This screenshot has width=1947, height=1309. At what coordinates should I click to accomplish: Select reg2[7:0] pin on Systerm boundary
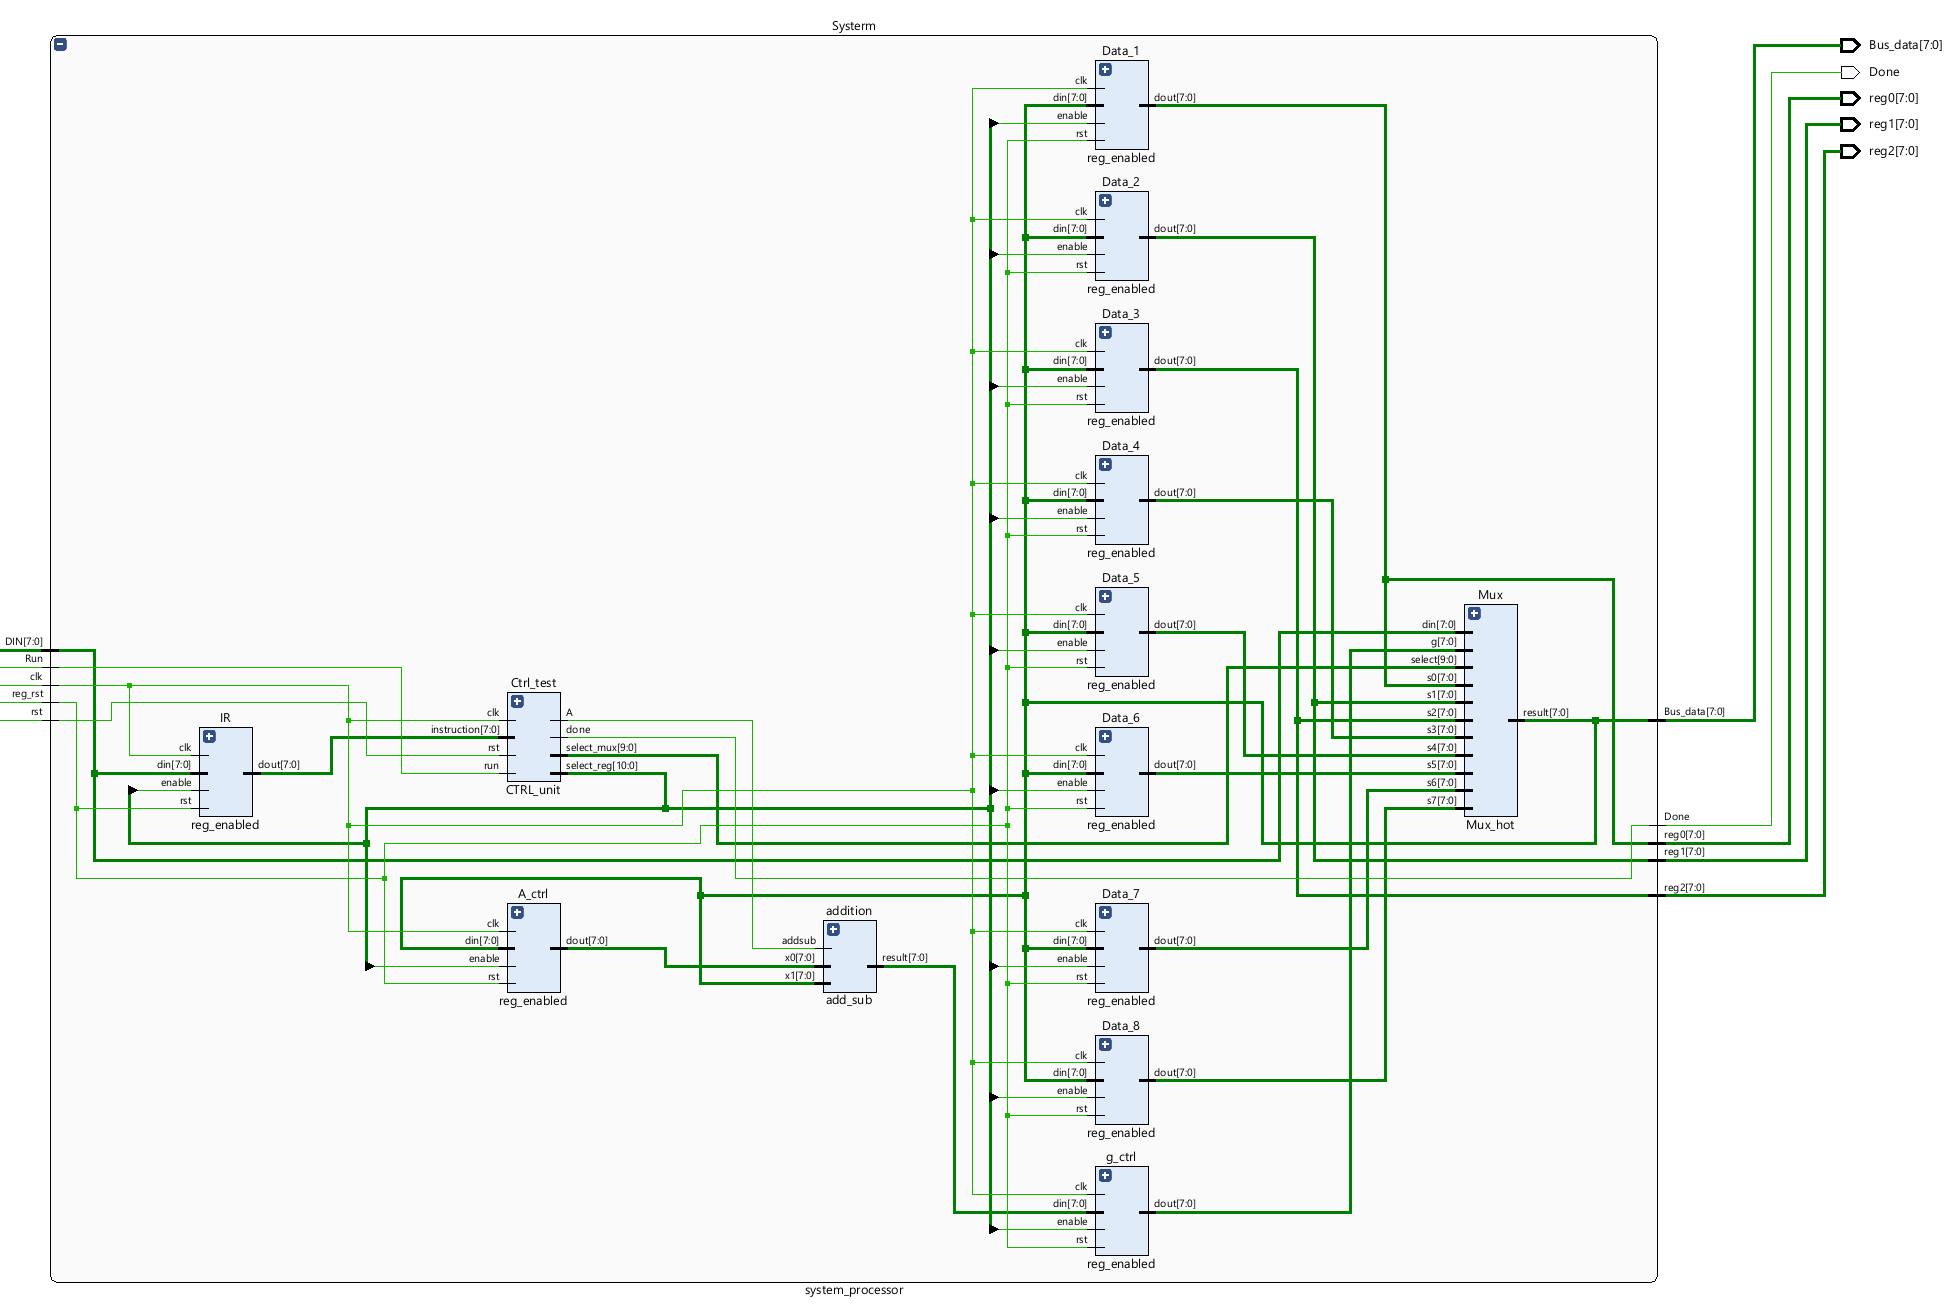[x=1684, y=888]
